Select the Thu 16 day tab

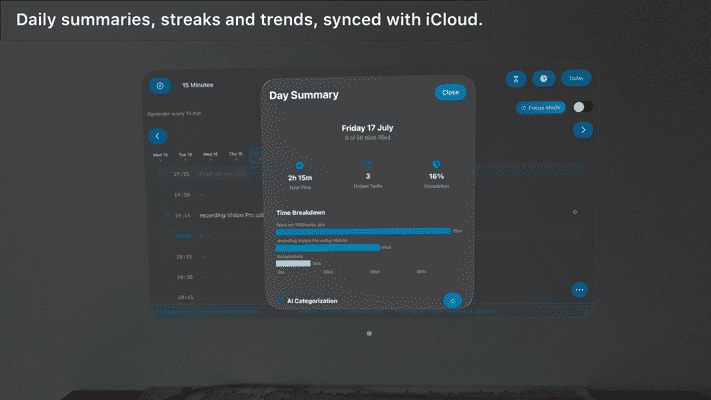236,155
